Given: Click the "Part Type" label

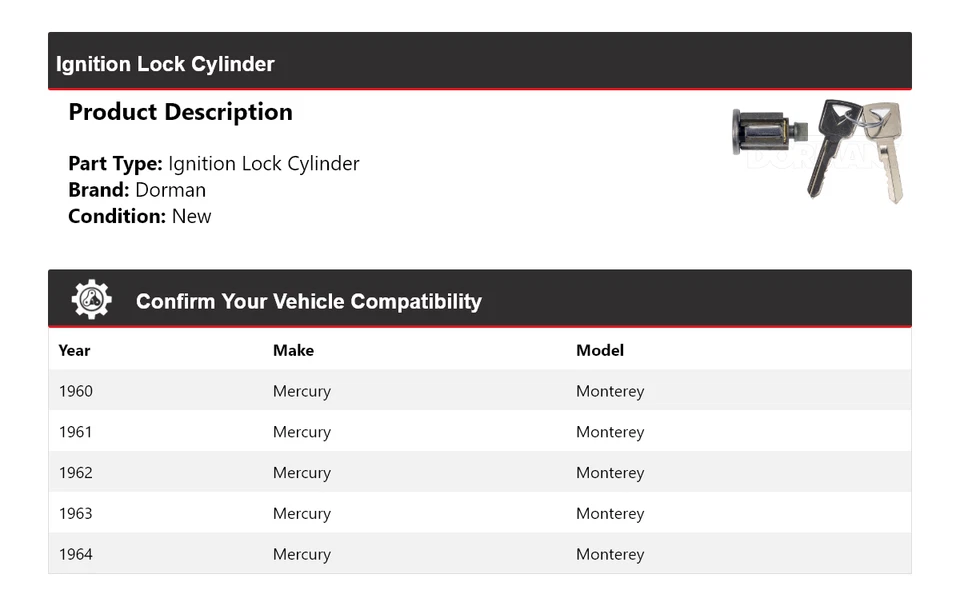Looking at the screenshot, I should pyautogui.click(x=115, y=163).
